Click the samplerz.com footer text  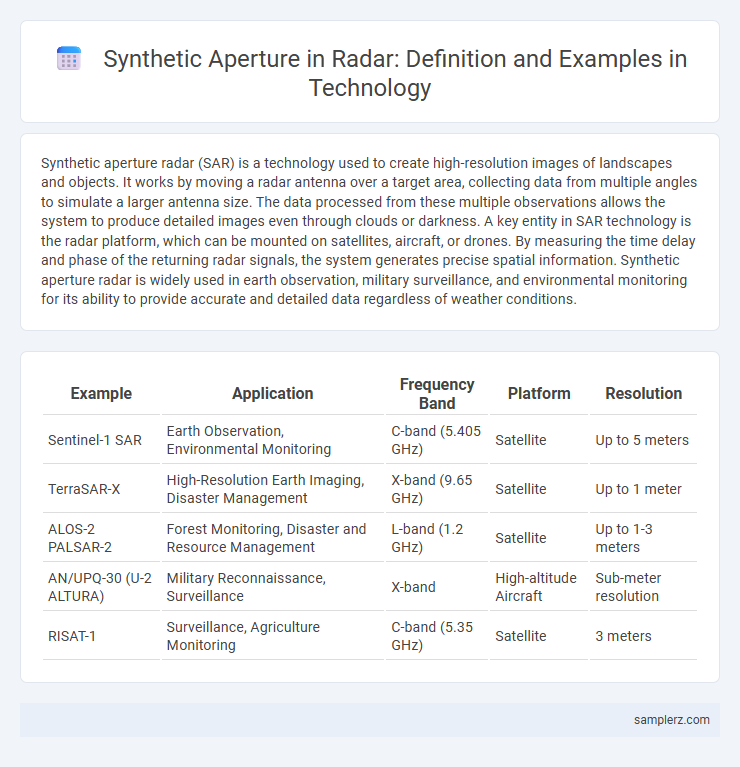(x=672, y=720)
